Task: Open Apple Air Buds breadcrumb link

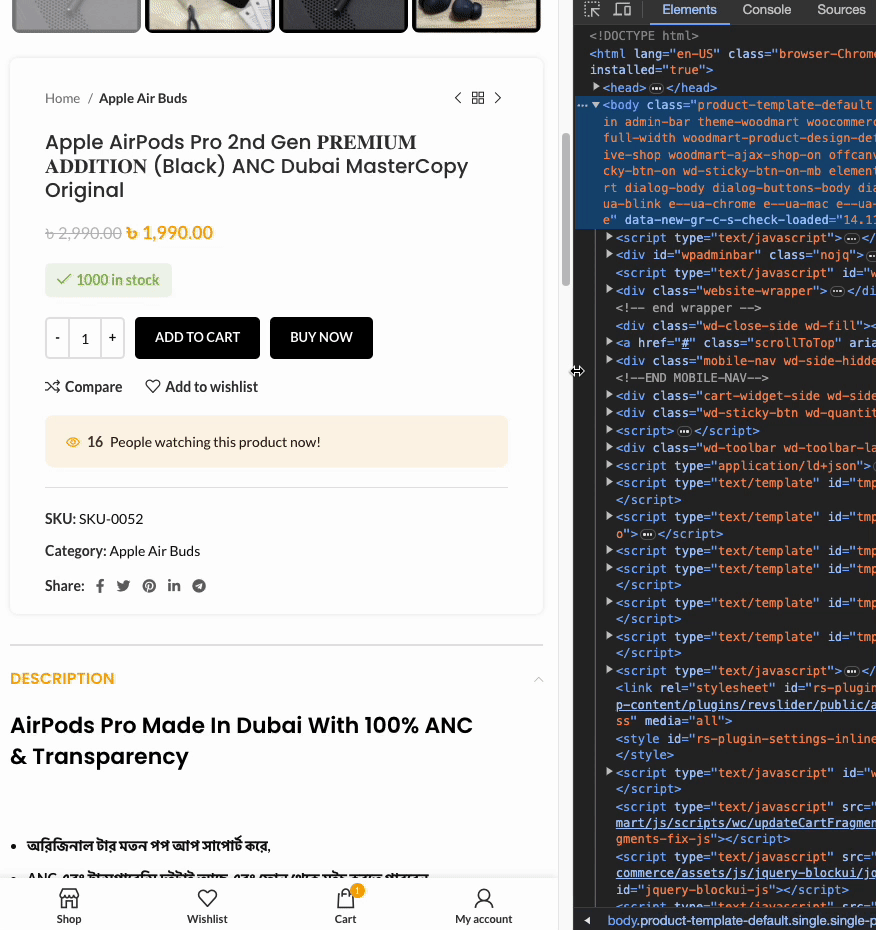Action: [x=143, y=98]
